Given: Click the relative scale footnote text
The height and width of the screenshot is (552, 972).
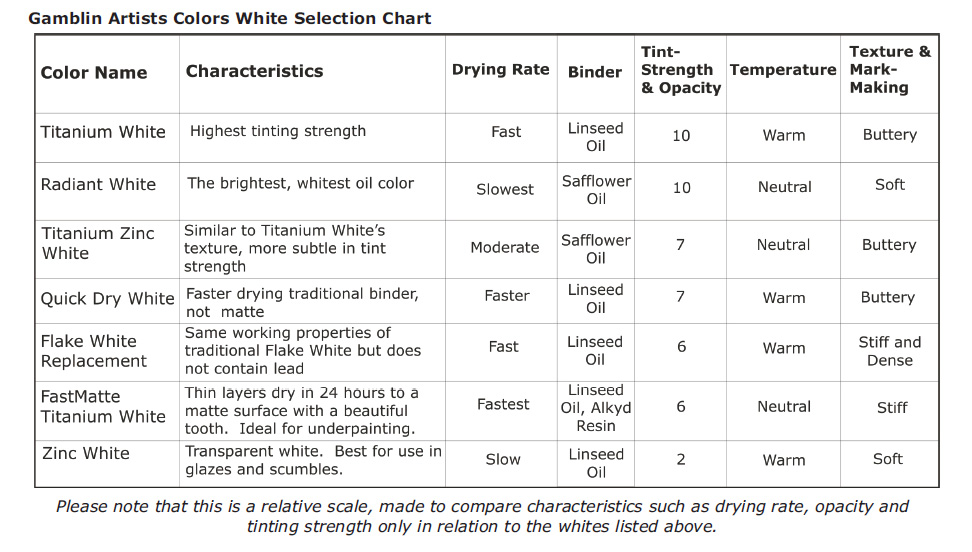Looking at the screenshot, I should [482, 516].
